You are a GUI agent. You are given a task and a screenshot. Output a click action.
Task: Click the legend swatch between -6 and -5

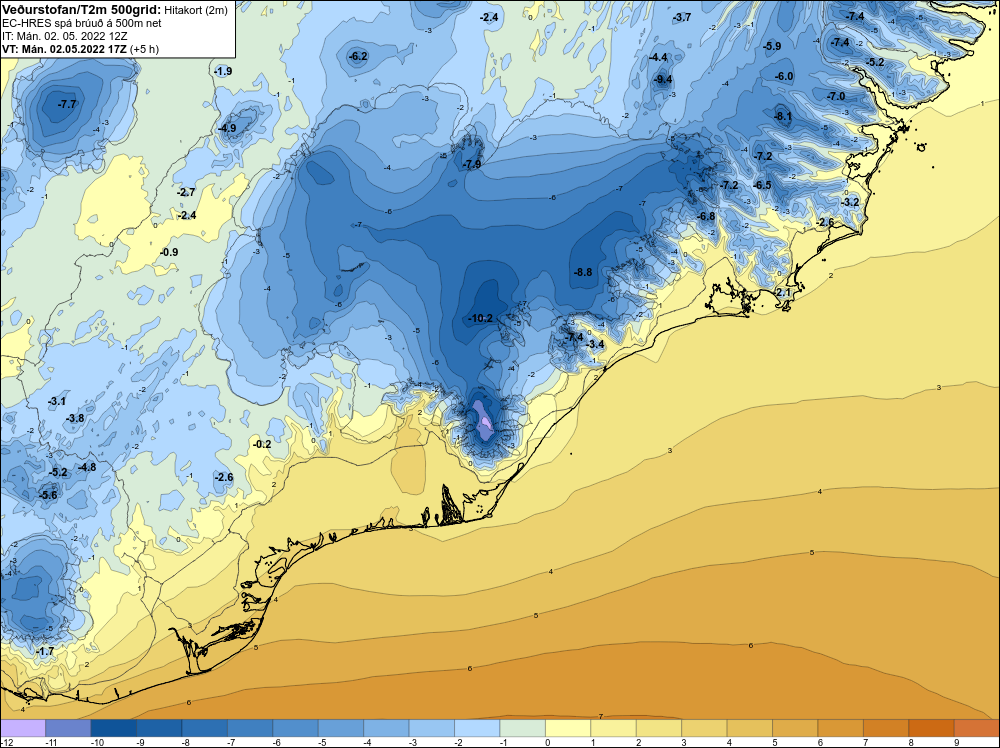coord(295,728)
